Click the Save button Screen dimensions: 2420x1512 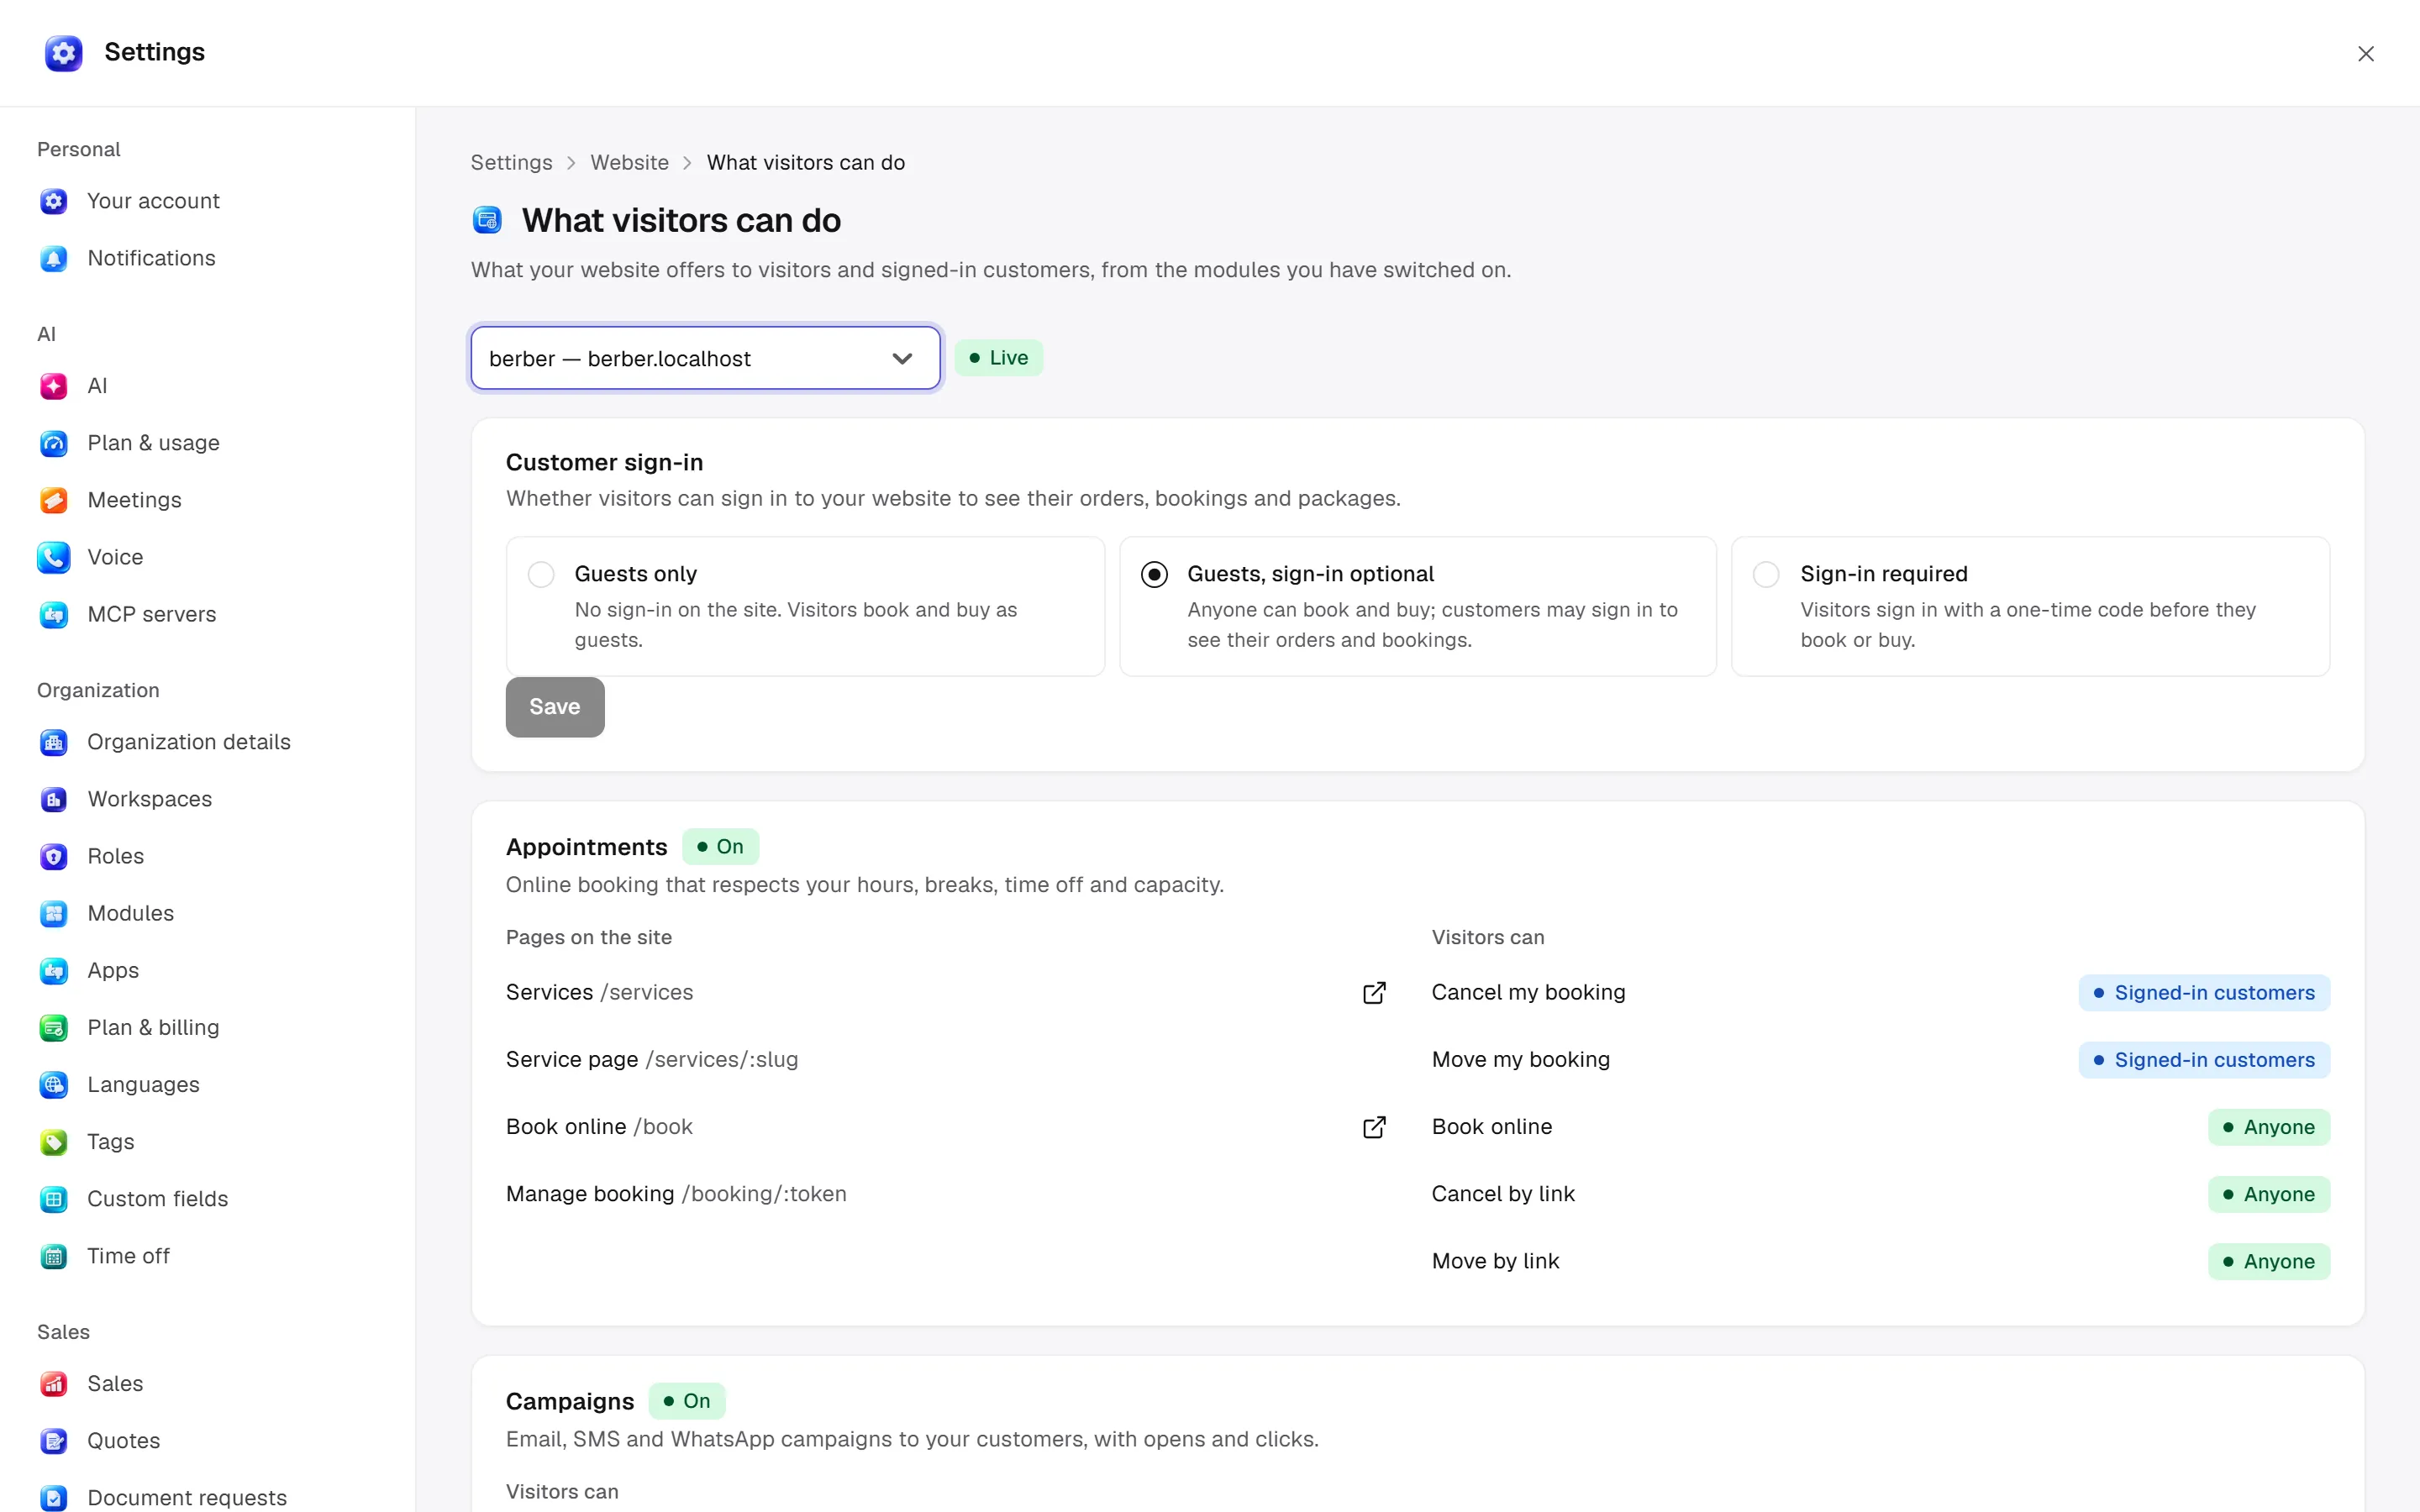[x=555, y=707]
